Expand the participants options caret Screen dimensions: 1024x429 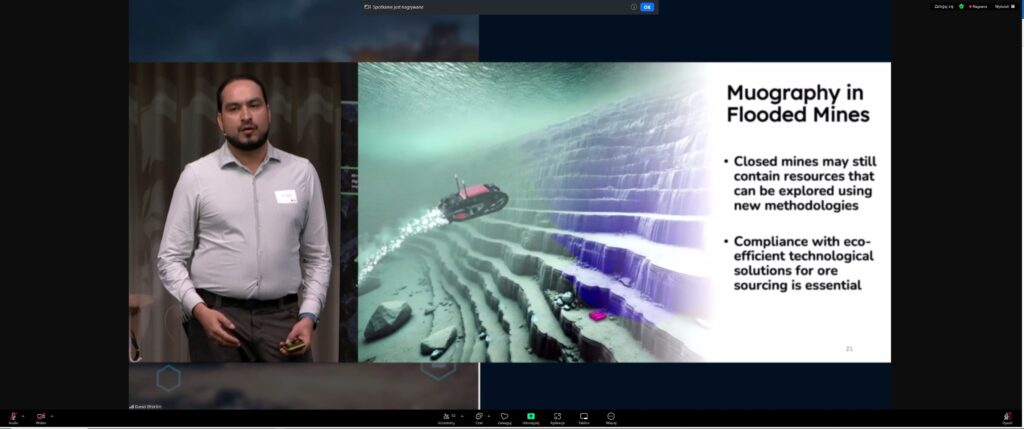point(462,415)
